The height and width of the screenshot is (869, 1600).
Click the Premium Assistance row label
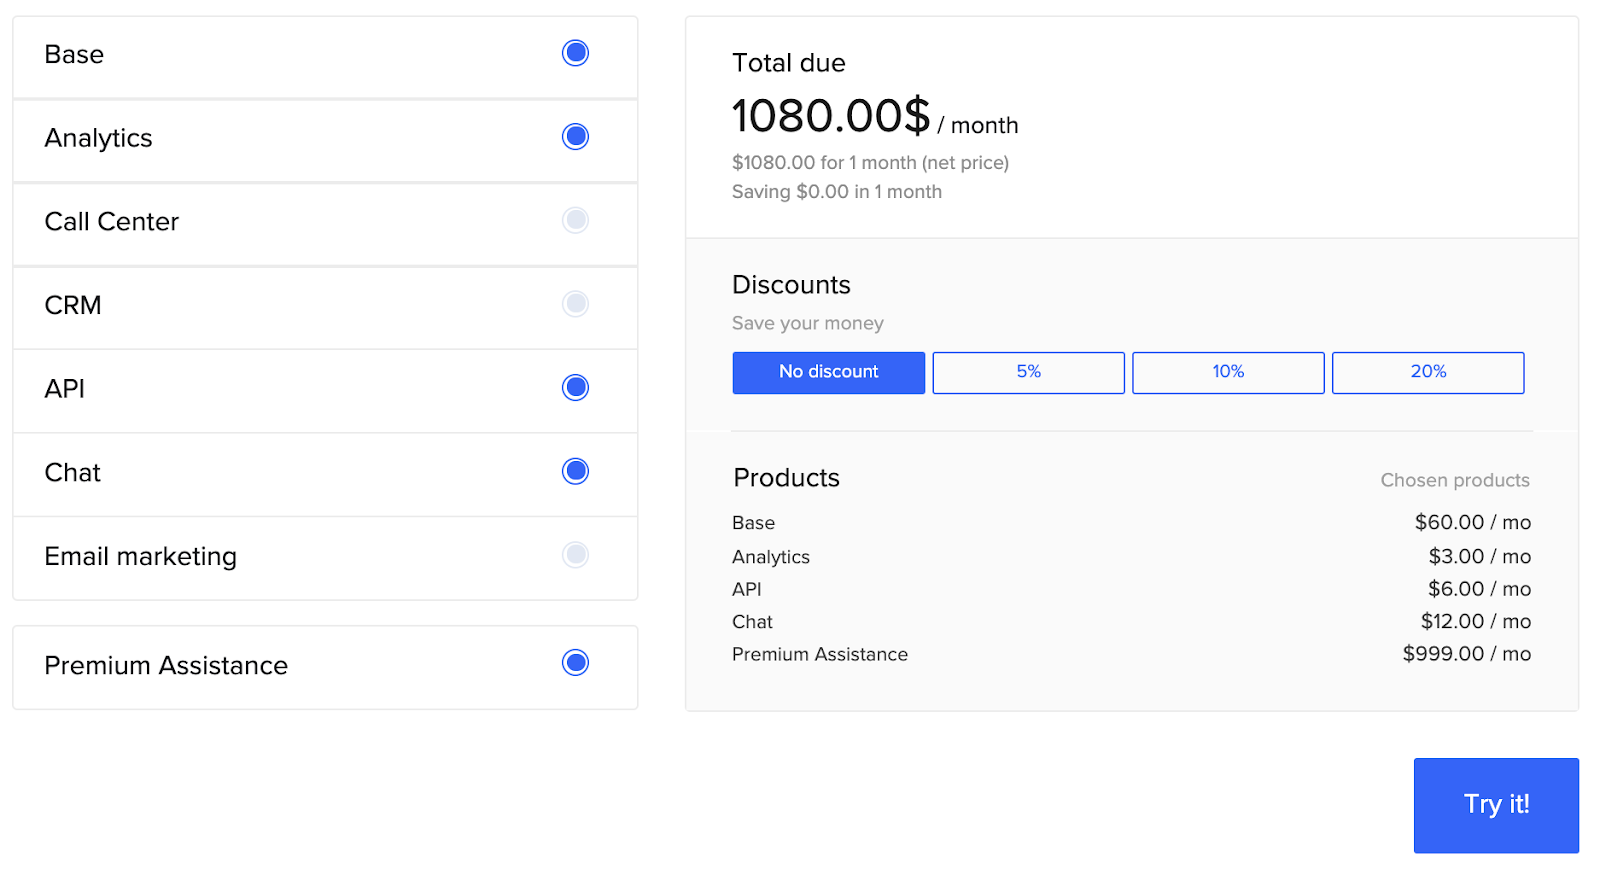coord(166,666)
